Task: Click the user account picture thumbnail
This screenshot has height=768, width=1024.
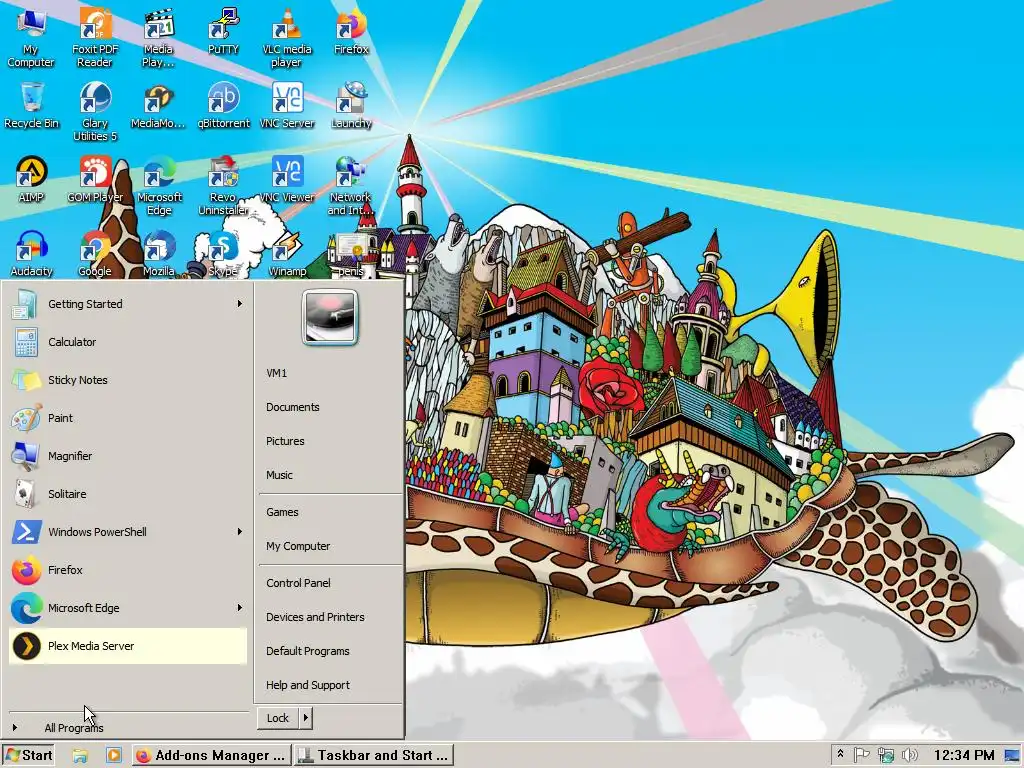Action: point(330,317)
